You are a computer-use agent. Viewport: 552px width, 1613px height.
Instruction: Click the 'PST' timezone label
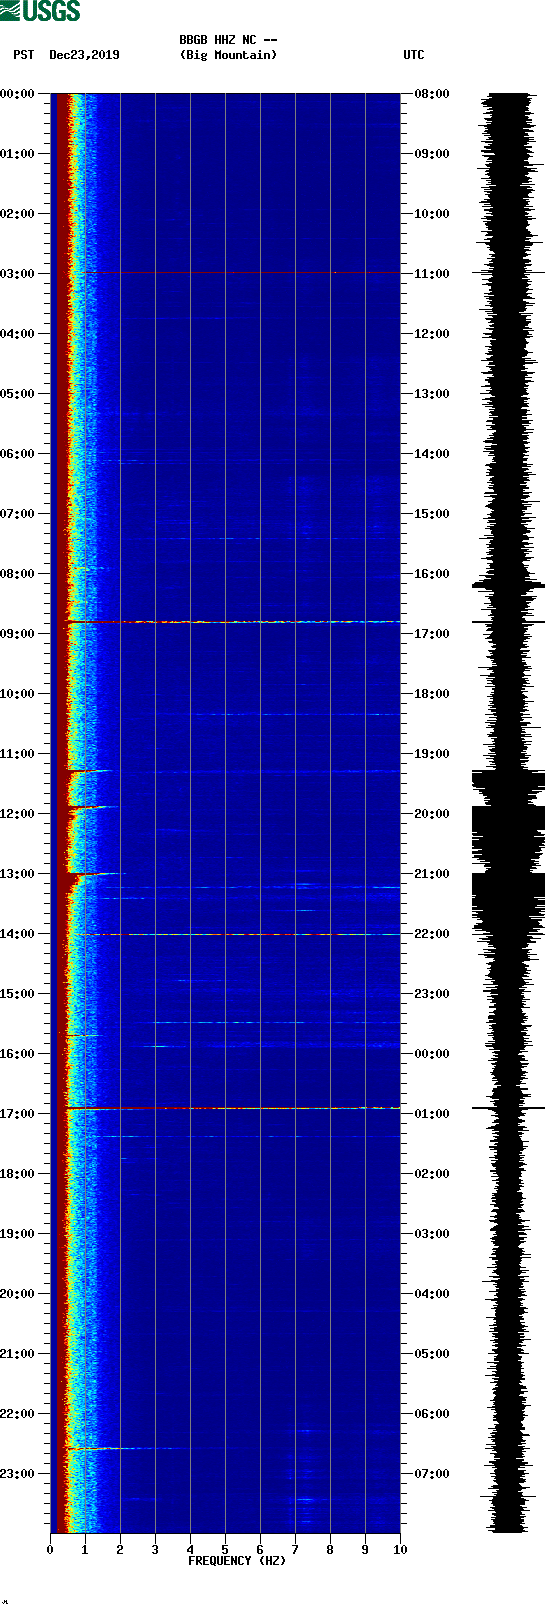tap(24, 55)
